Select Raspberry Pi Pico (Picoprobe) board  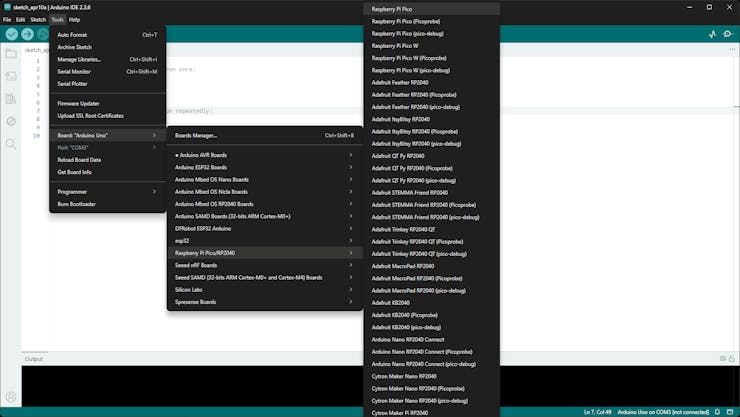[x=432, y=21]
